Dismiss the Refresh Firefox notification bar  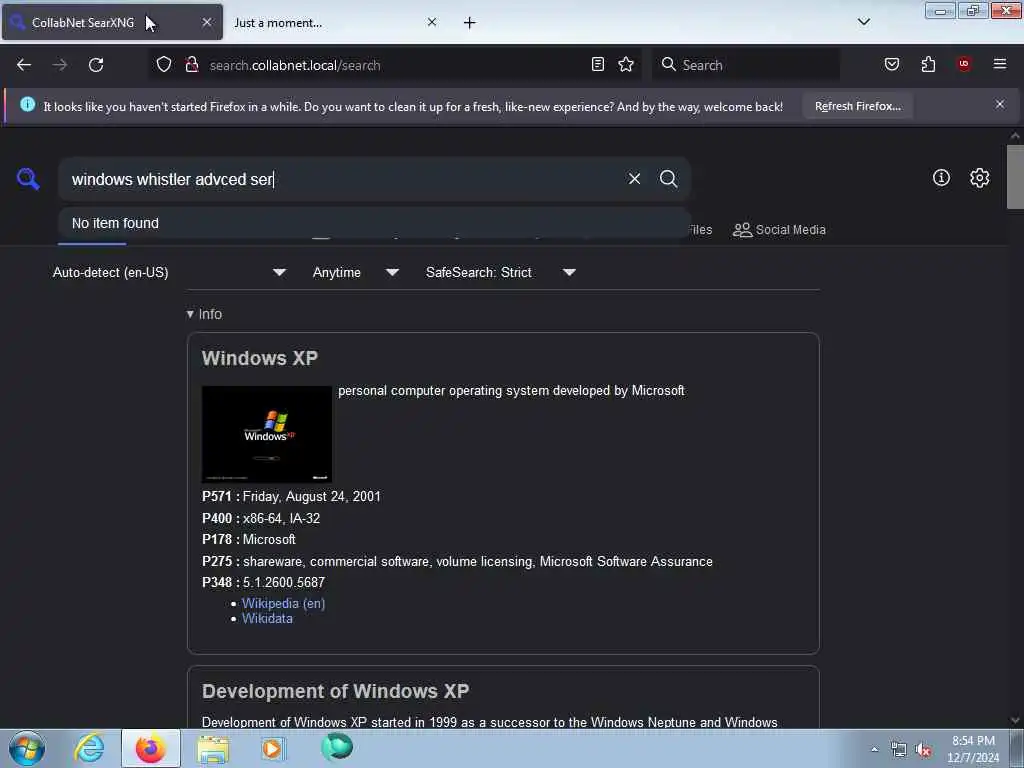point(1000,104)
